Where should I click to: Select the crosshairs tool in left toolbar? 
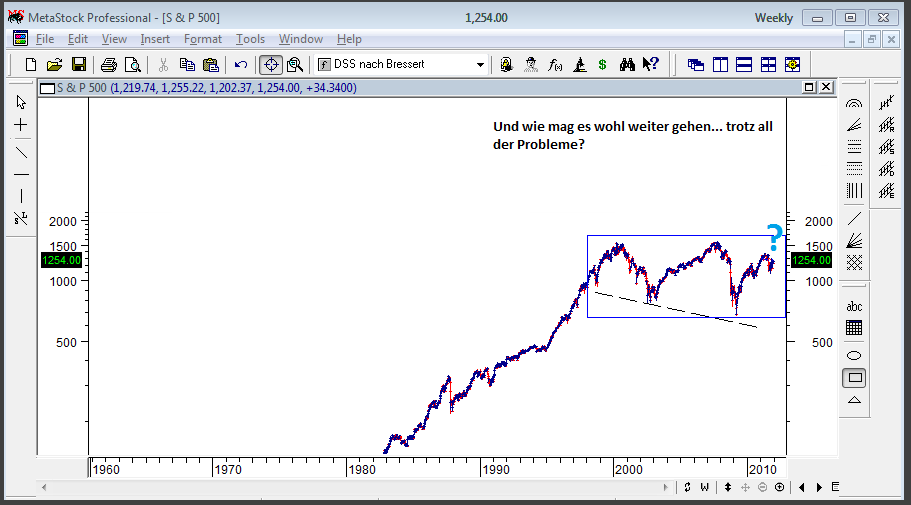point(21,125)
